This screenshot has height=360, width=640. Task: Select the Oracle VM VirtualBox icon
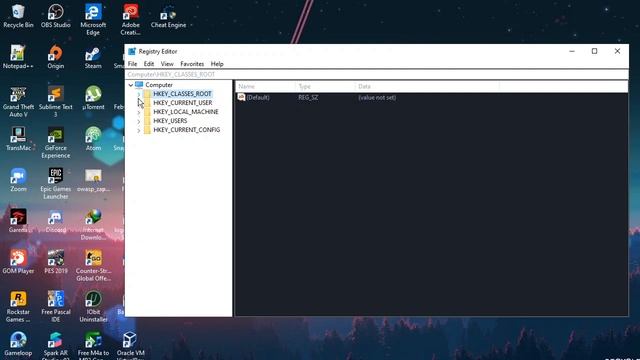click(x=131, y=345)
